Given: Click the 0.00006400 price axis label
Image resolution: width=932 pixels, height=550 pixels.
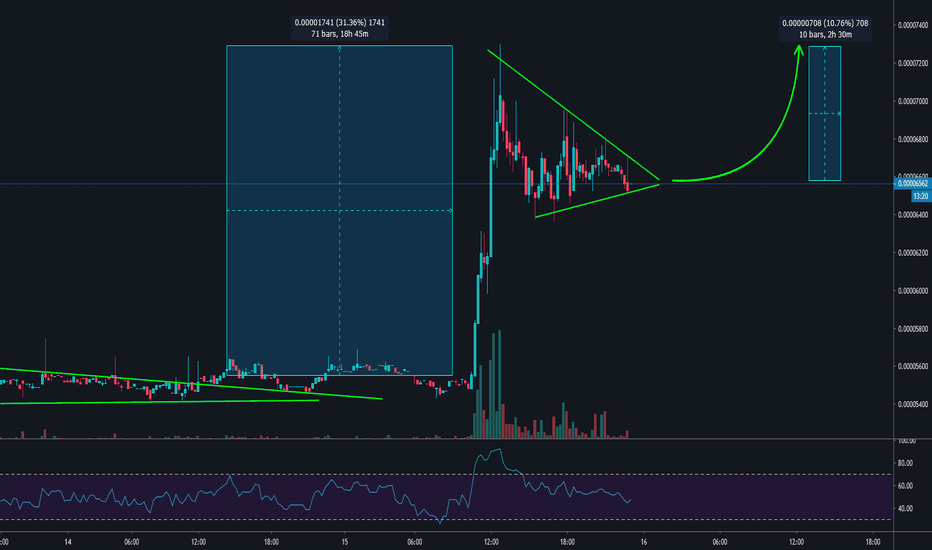Looking at the screenshot, I should [912, 215].
